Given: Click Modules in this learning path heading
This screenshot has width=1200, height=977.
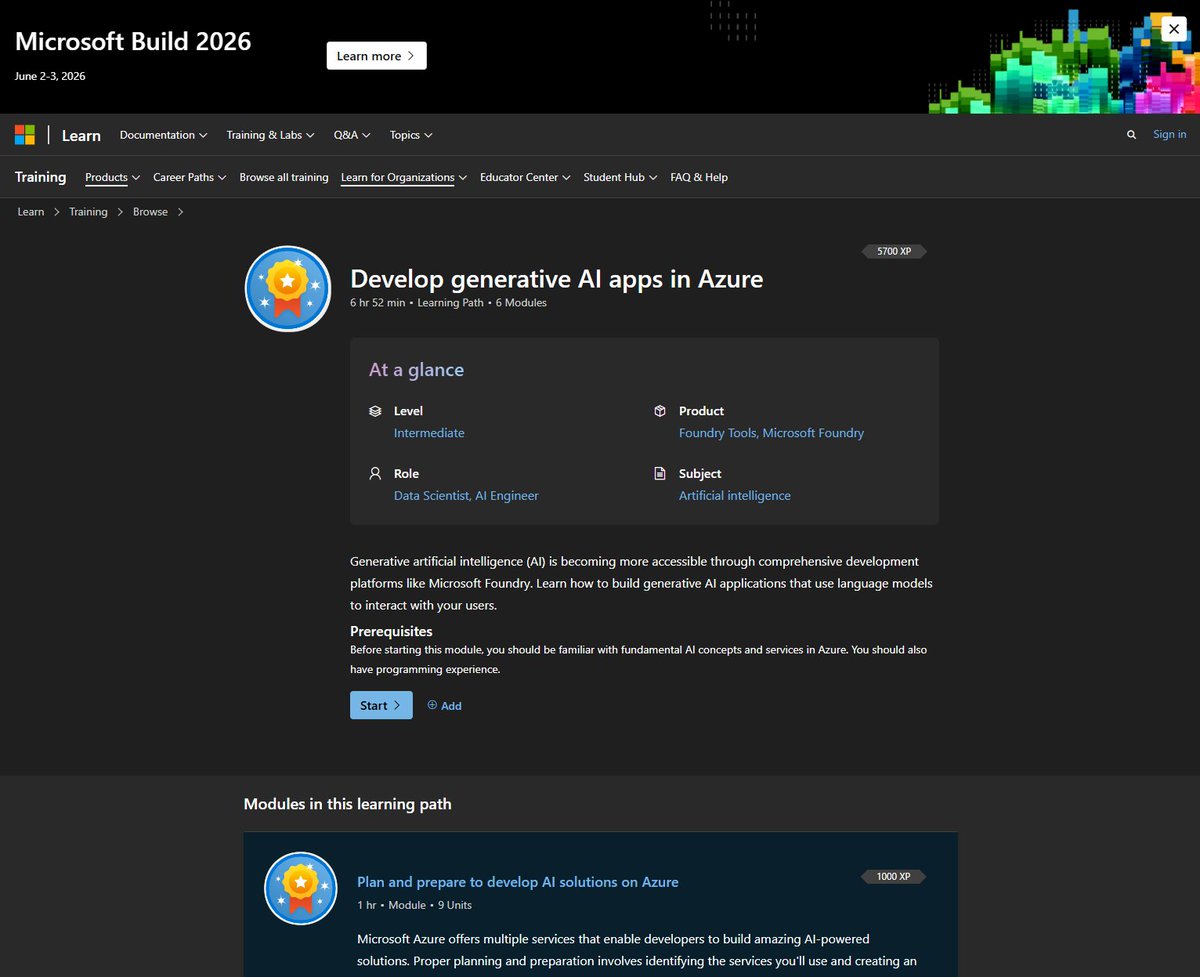Looking at the screenshot, I should tap(348, 804).
